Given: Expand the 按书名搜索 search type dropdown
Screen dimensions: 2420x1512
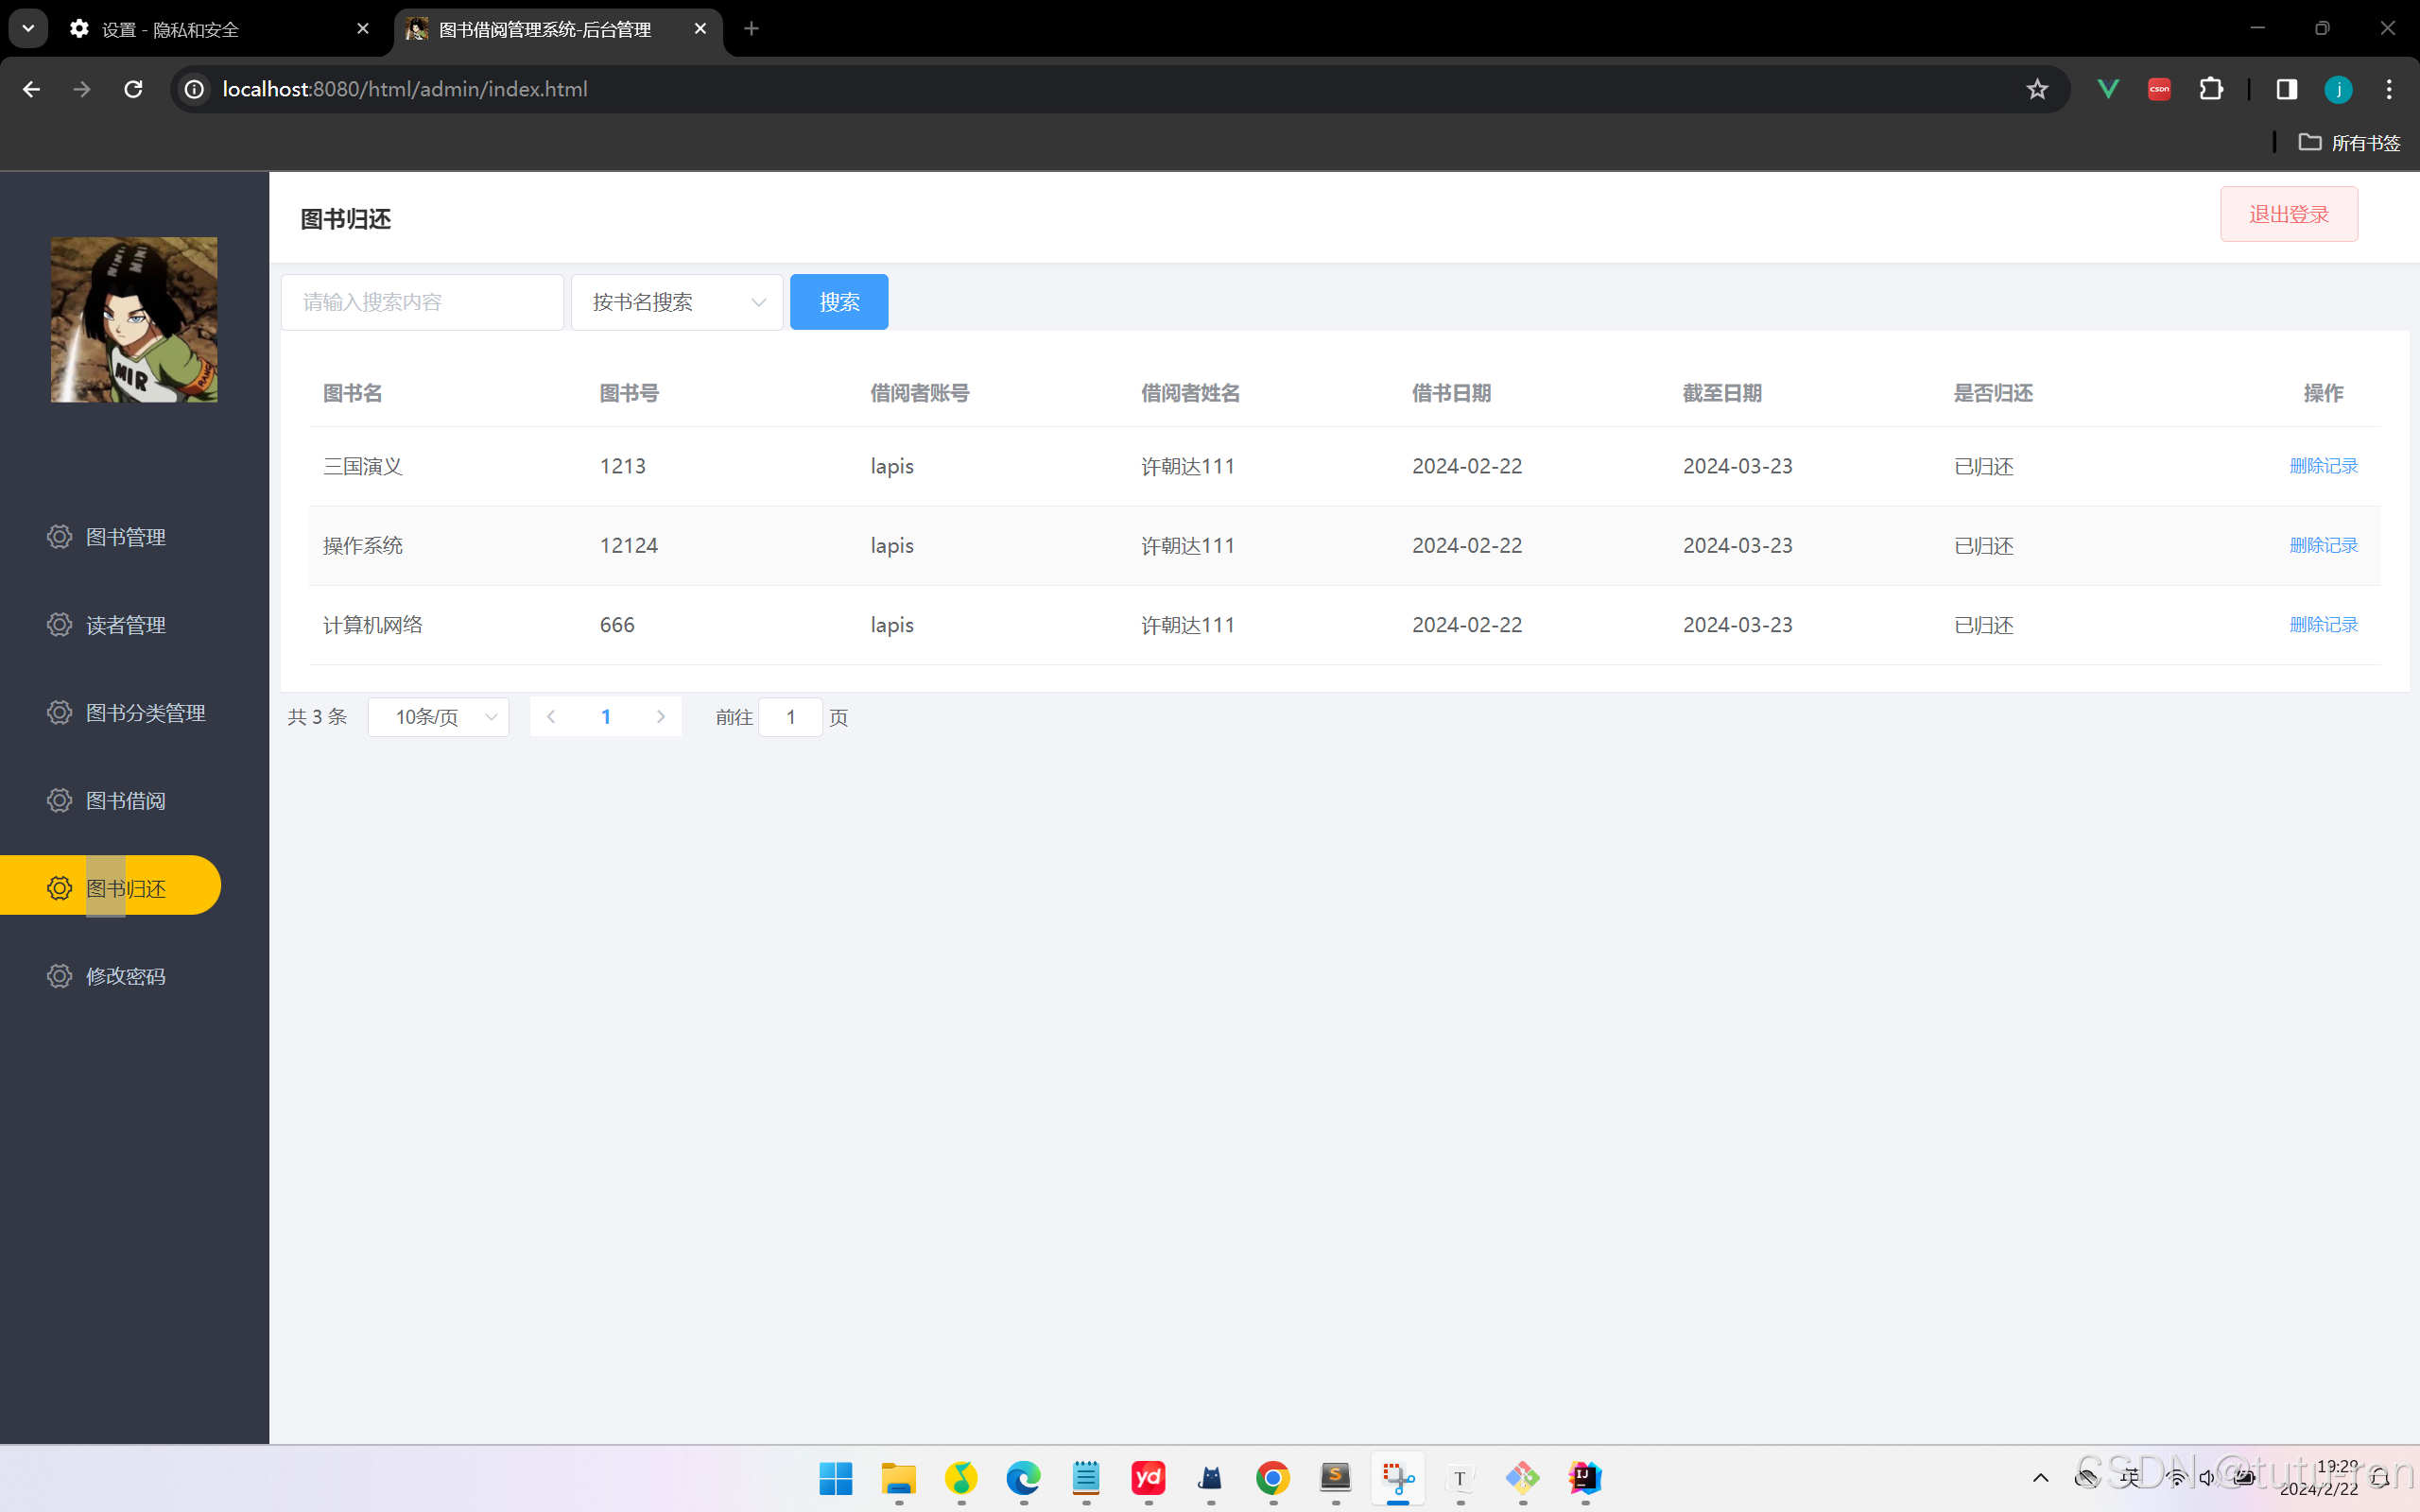Looking at the screenshot, I should [677, 302].
